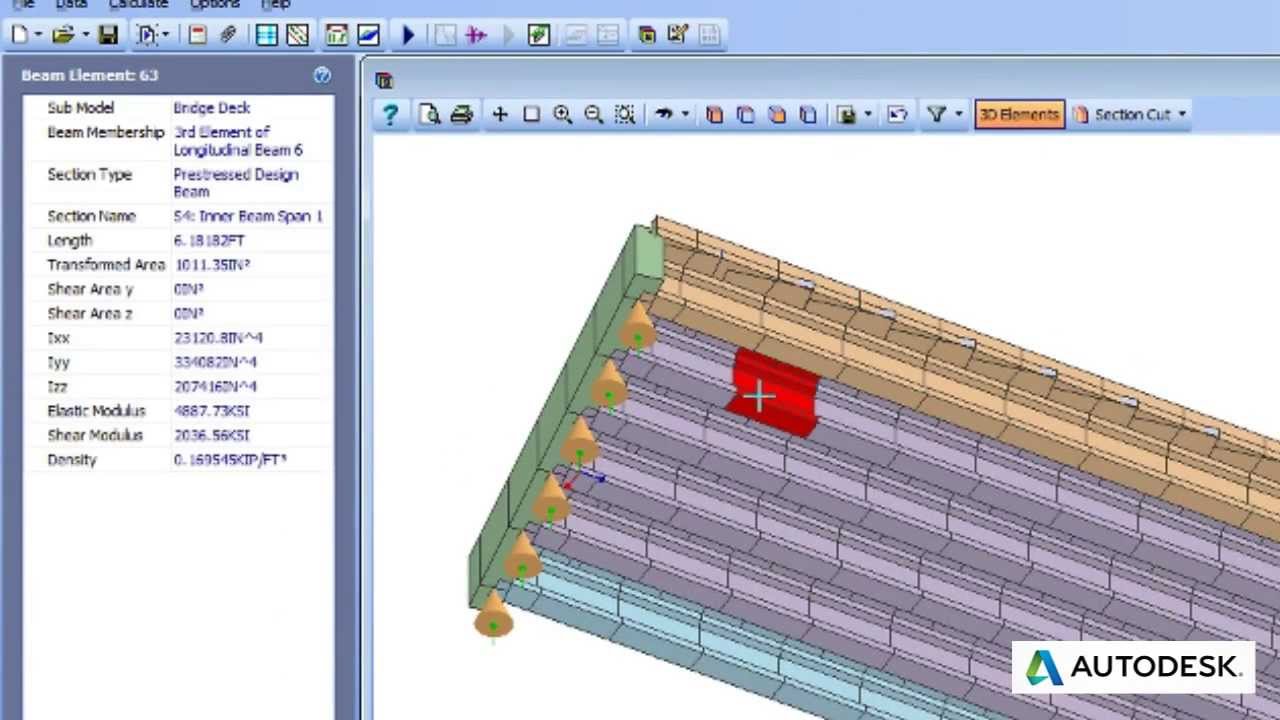Select the Zoom In magnifier tool
The width and height of the screenshot is (1280, 720).
[x=562, y=115]
